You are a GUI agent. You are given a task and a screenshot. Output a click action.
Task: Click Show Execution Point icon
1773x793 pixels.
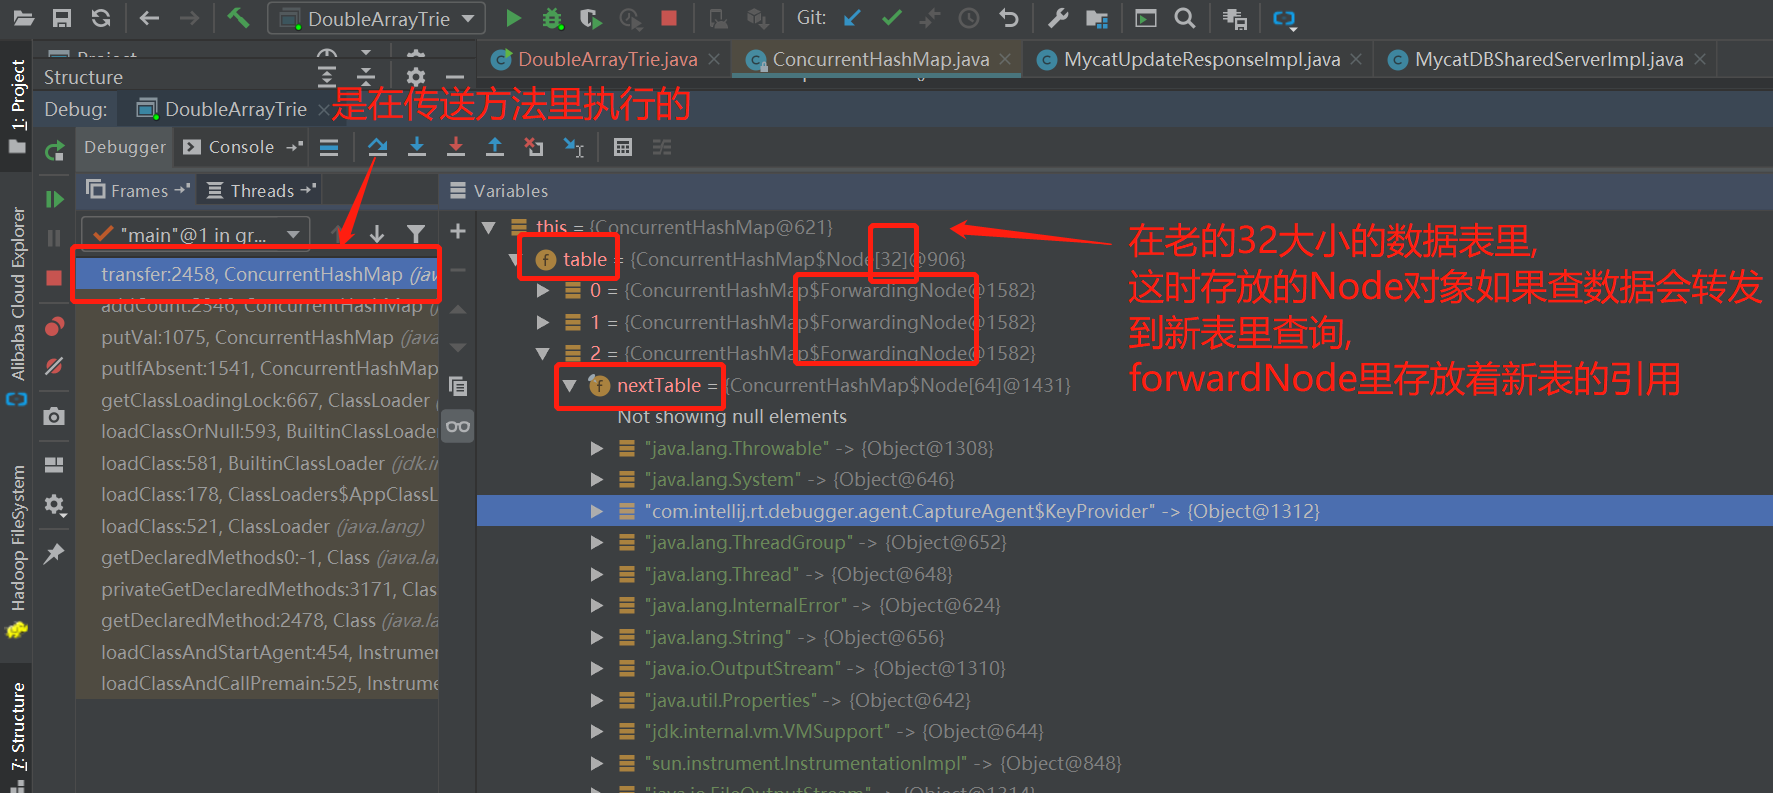point(328,148)
